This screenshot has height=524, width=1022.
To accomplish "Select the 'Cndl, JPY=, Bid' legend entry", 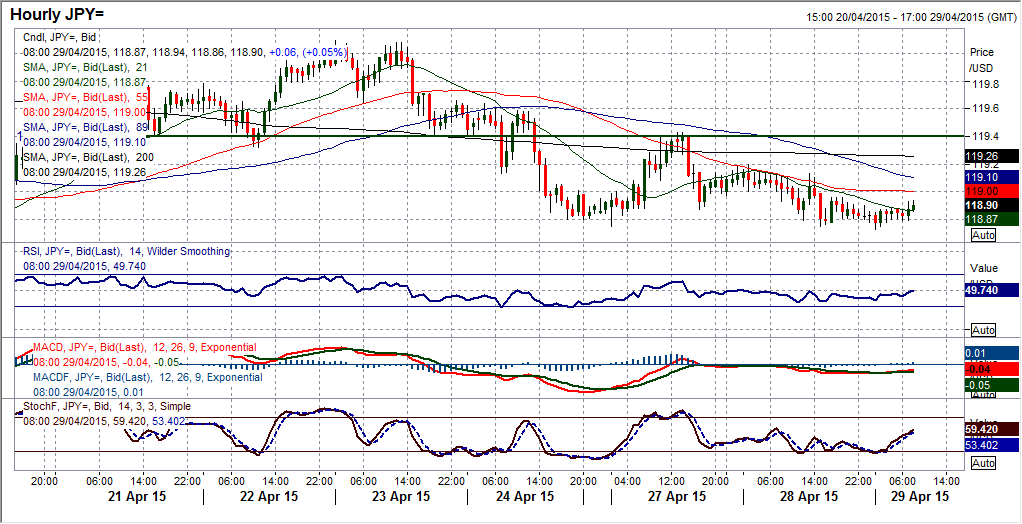I will coord(61,38).
